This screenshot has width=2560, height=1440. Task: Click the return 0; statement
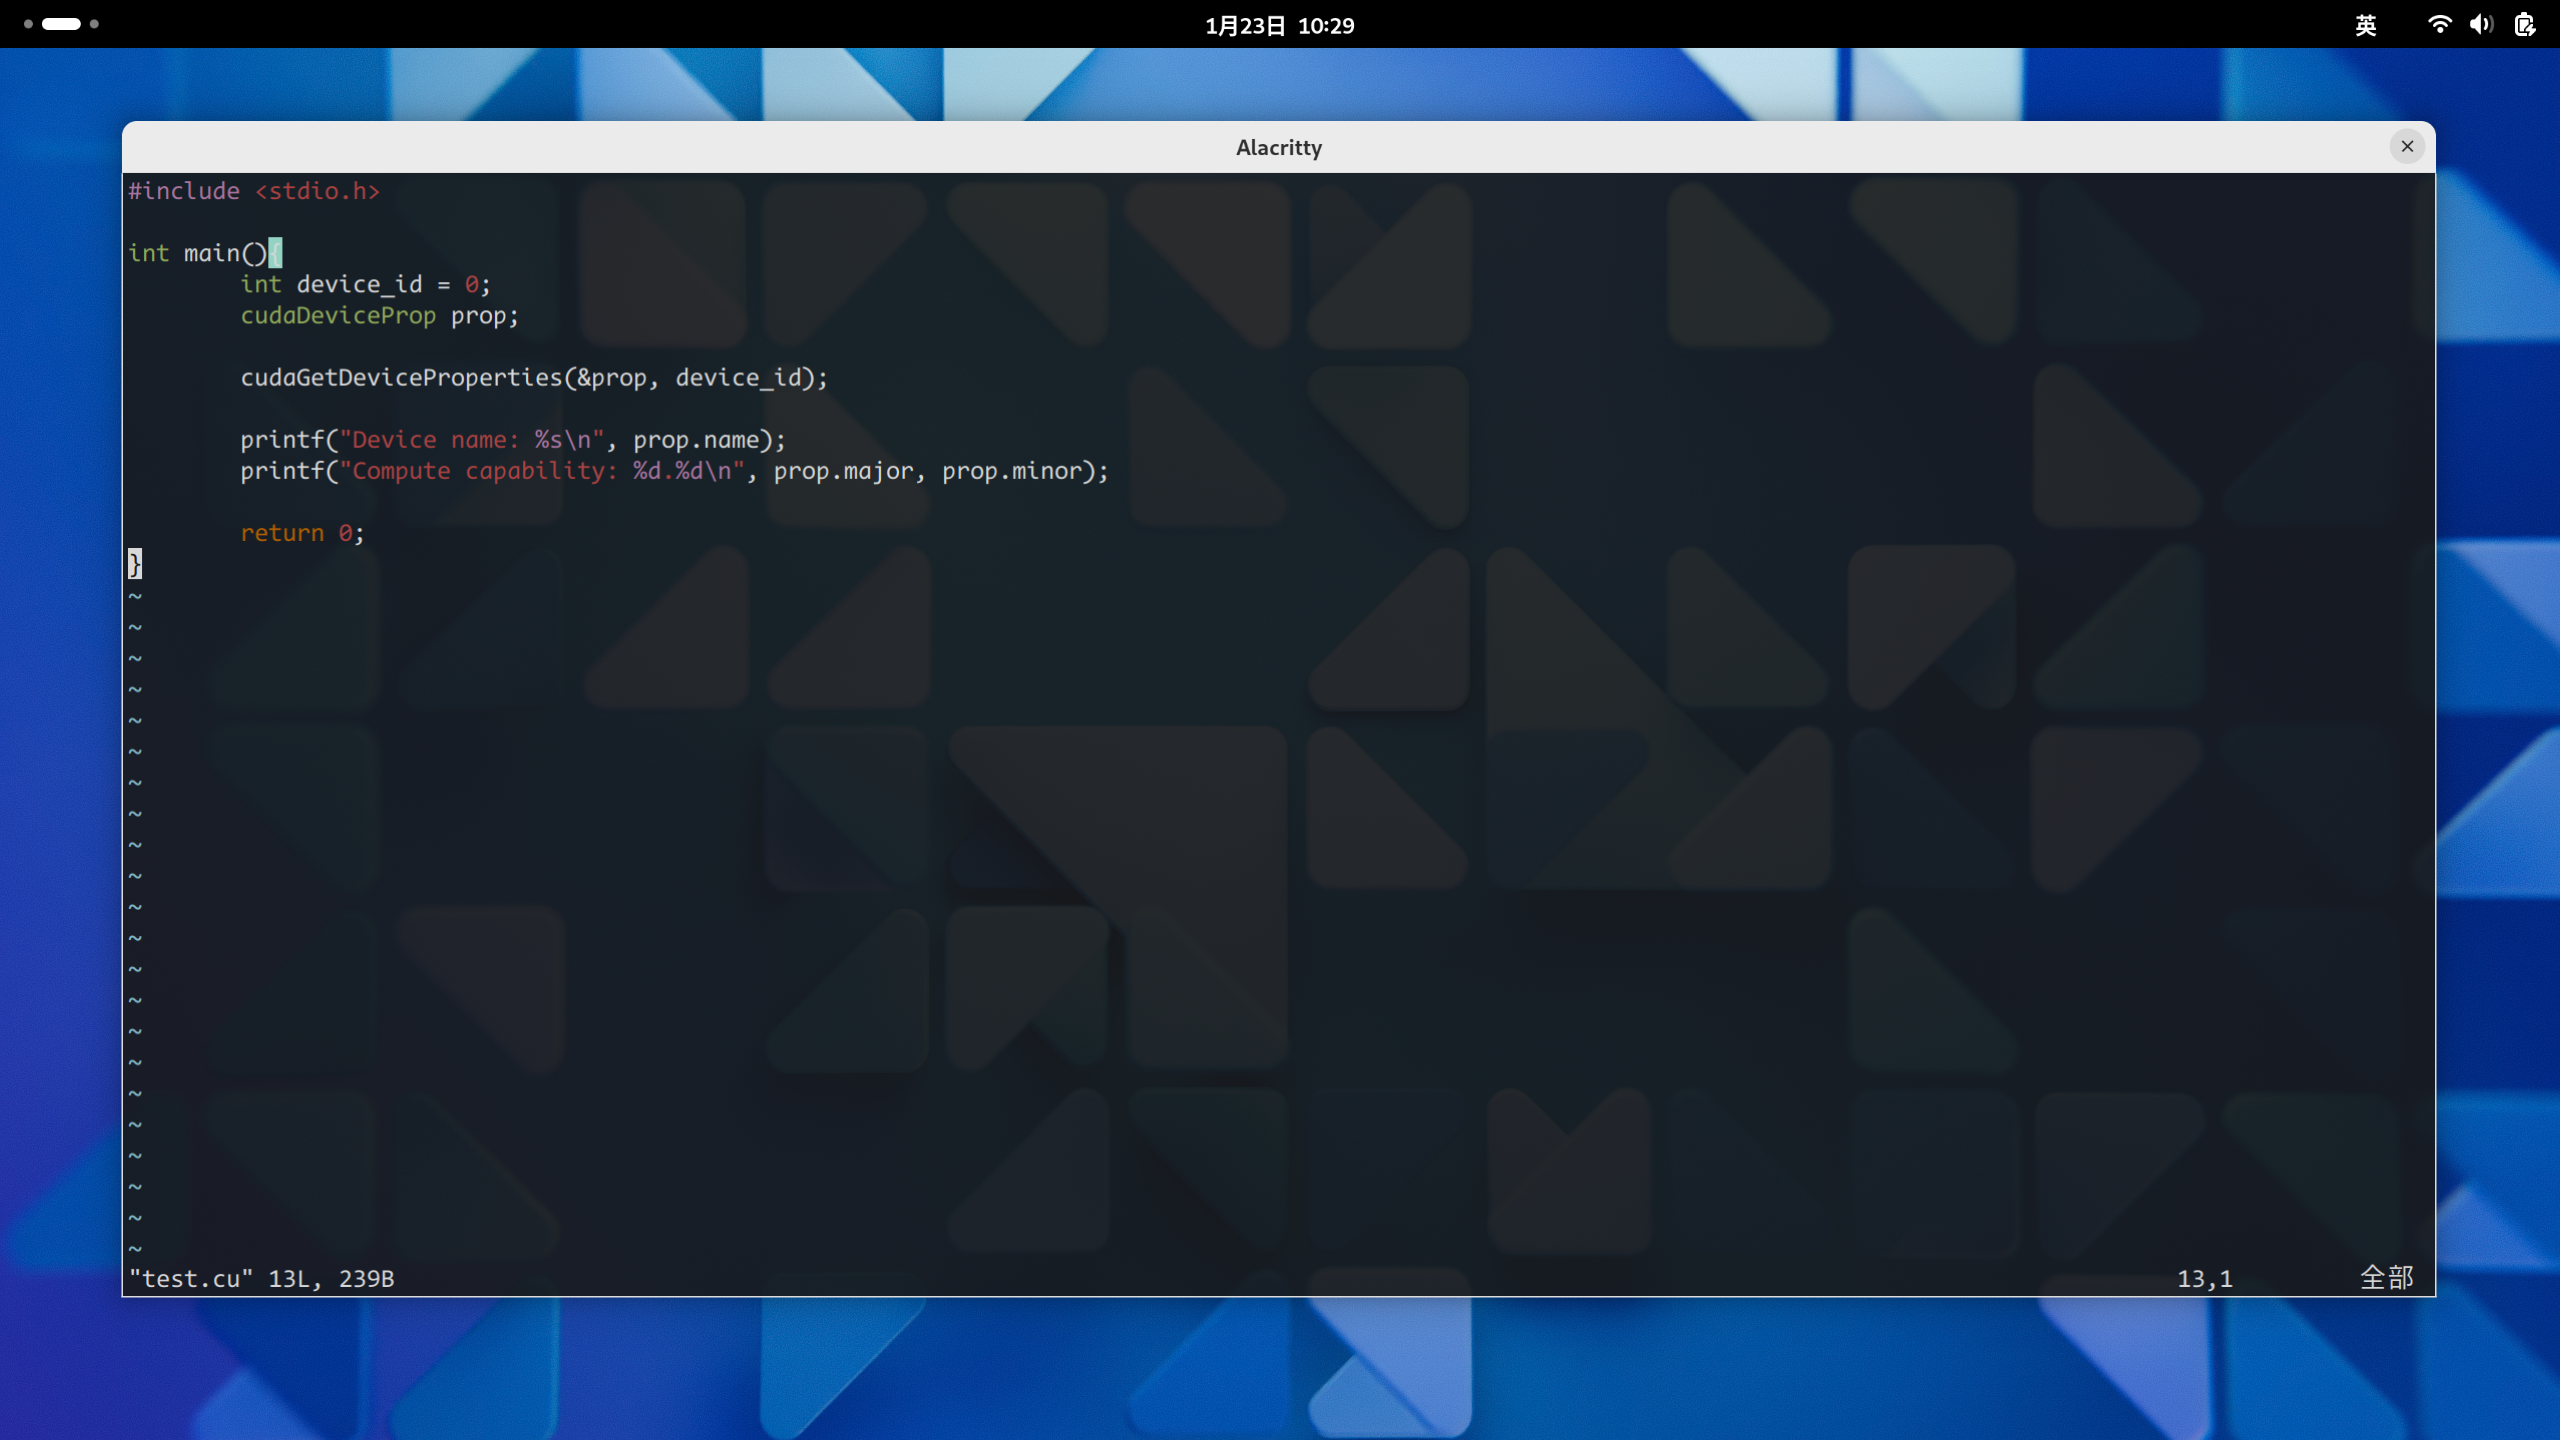(300, 532)
